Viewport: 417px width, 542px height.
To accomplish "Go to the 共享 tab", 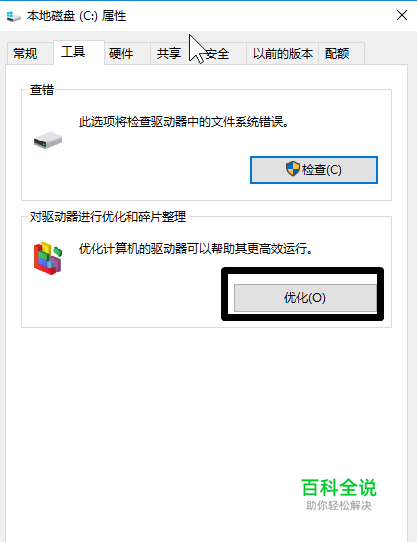I will [x=169, y=54].
